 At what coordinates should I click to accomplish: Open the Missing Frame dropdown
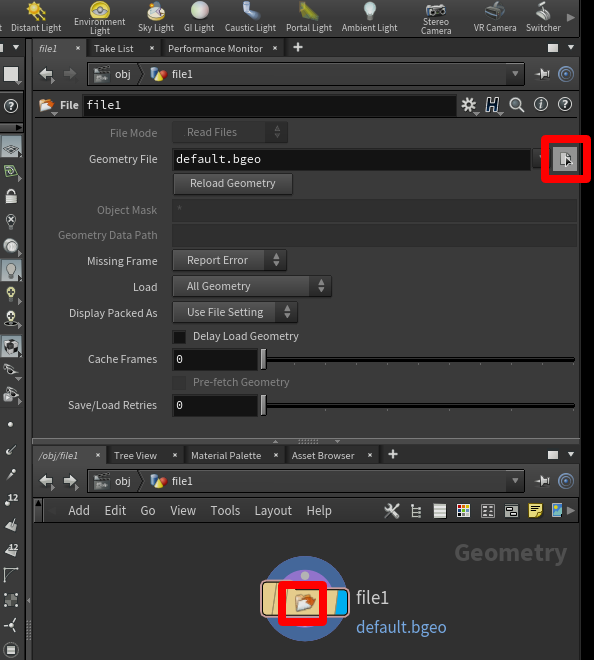click(x=229, y=261)
